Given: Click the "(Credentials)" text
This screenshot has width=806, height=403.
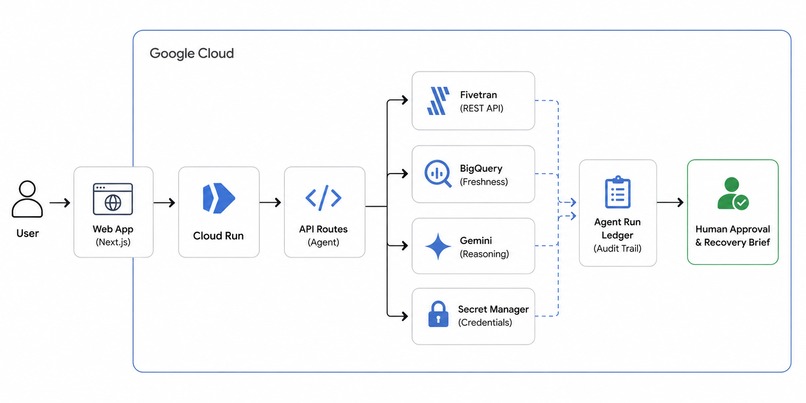Looking at the screenshot, I should 485,323.
